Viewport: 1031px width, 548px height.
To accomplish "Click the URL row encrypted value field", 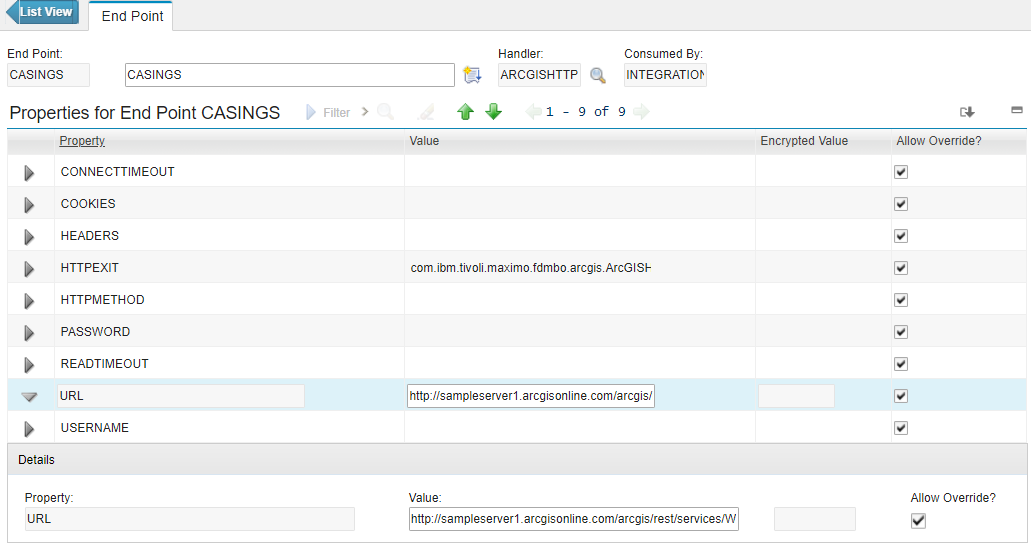I will coord(796,396).
